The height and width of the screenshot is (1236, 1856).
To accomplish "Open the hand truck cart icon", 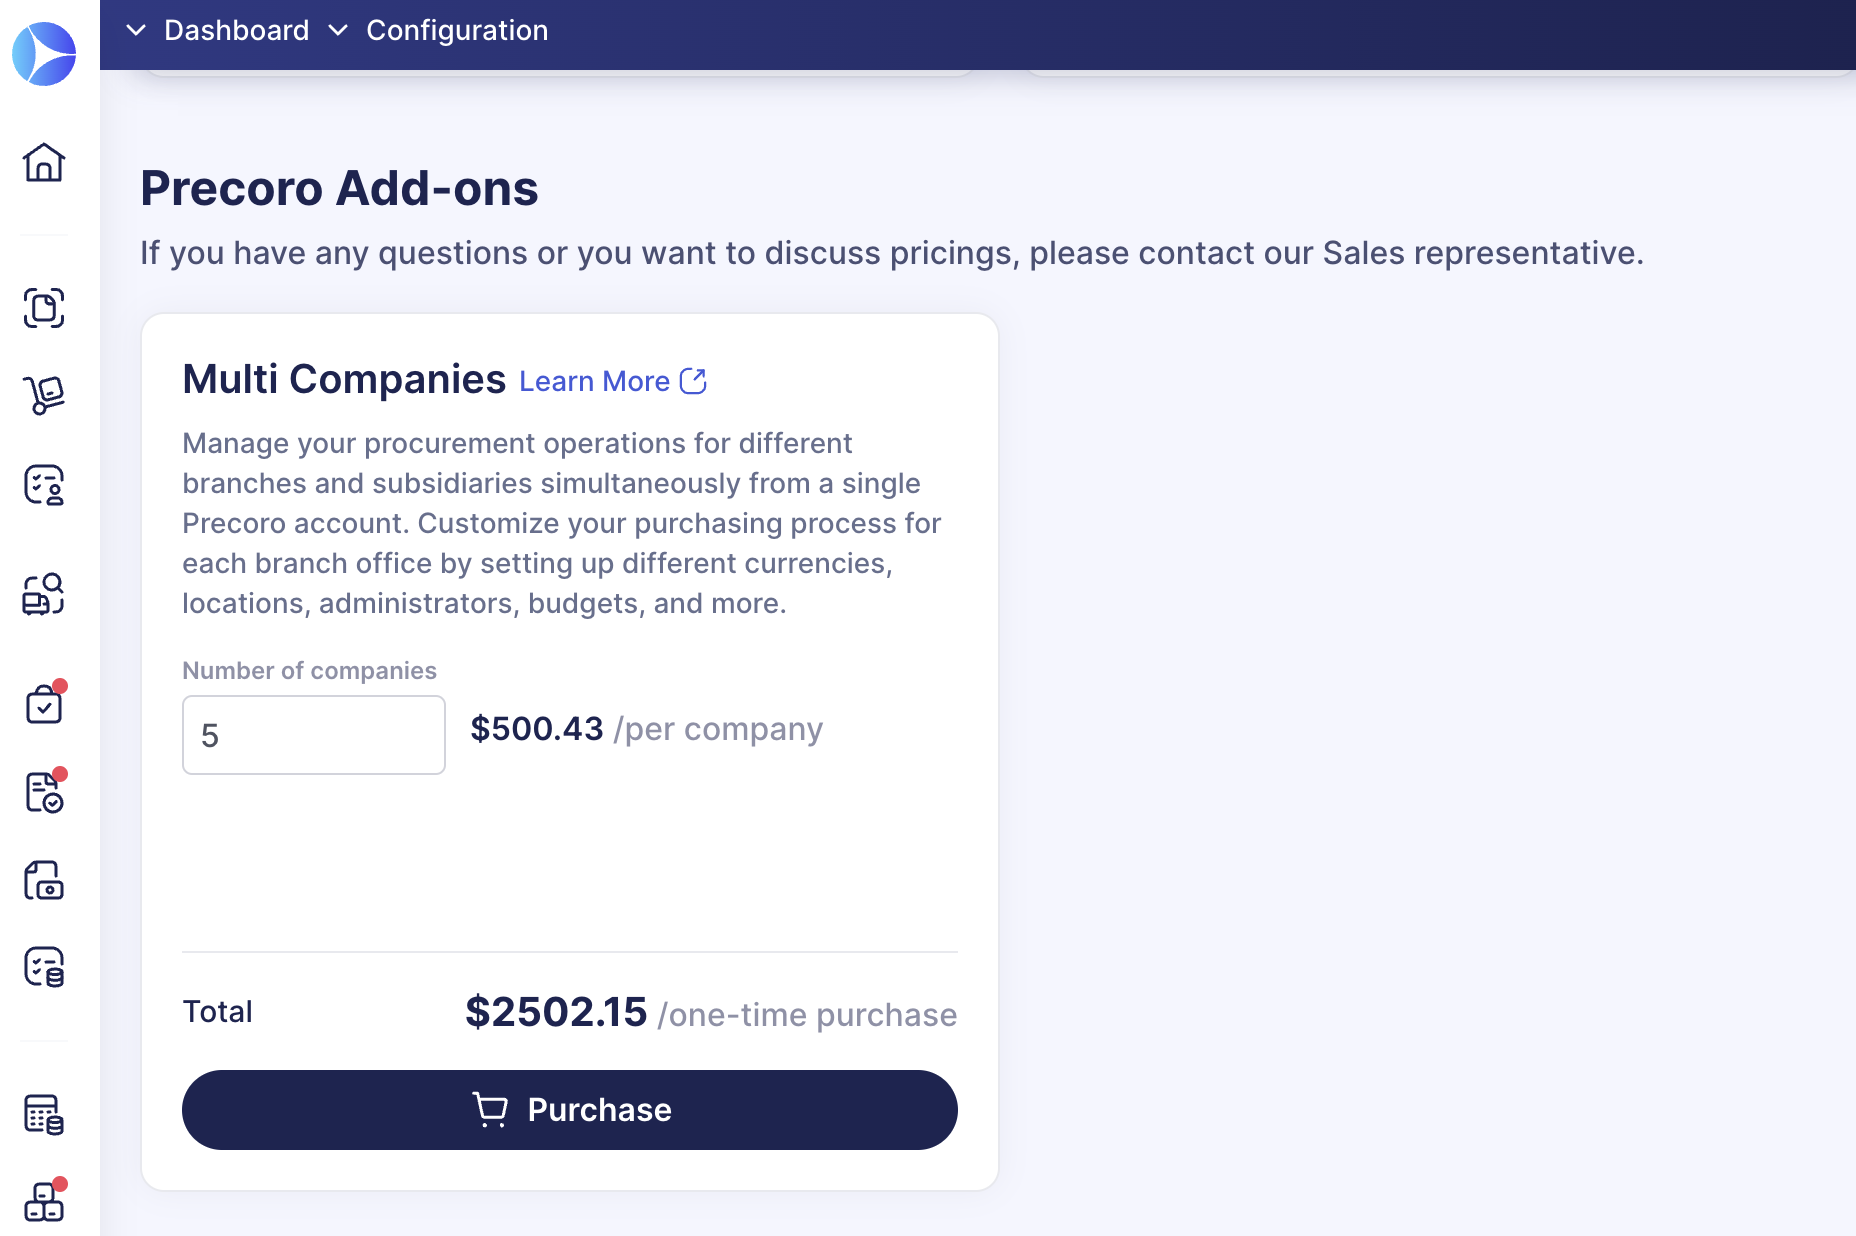I will point(44,395).
